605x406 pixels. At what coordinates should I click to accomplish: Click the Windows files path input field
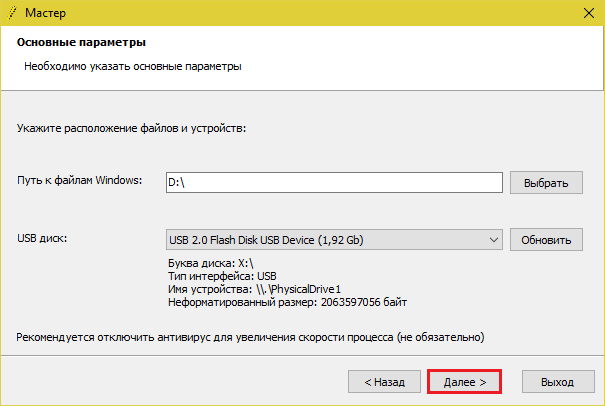(x=333, y=182)
